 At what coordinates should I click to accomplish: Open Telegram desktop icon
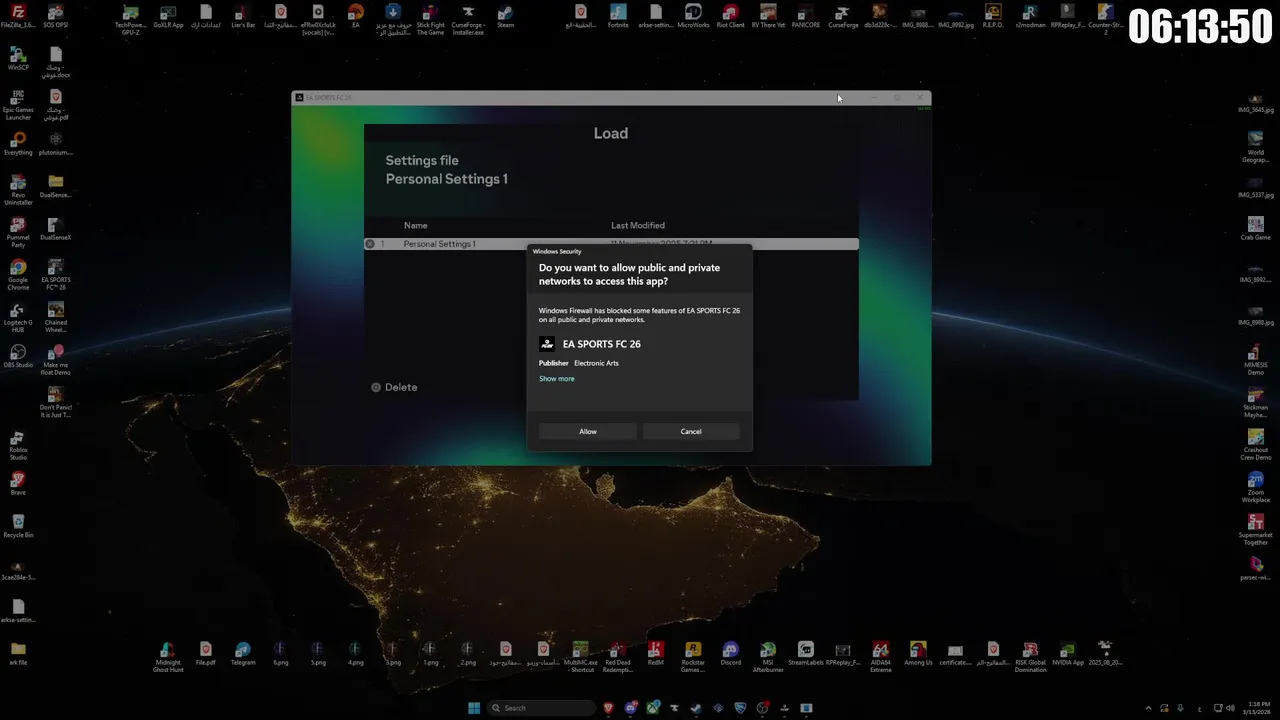243,654
